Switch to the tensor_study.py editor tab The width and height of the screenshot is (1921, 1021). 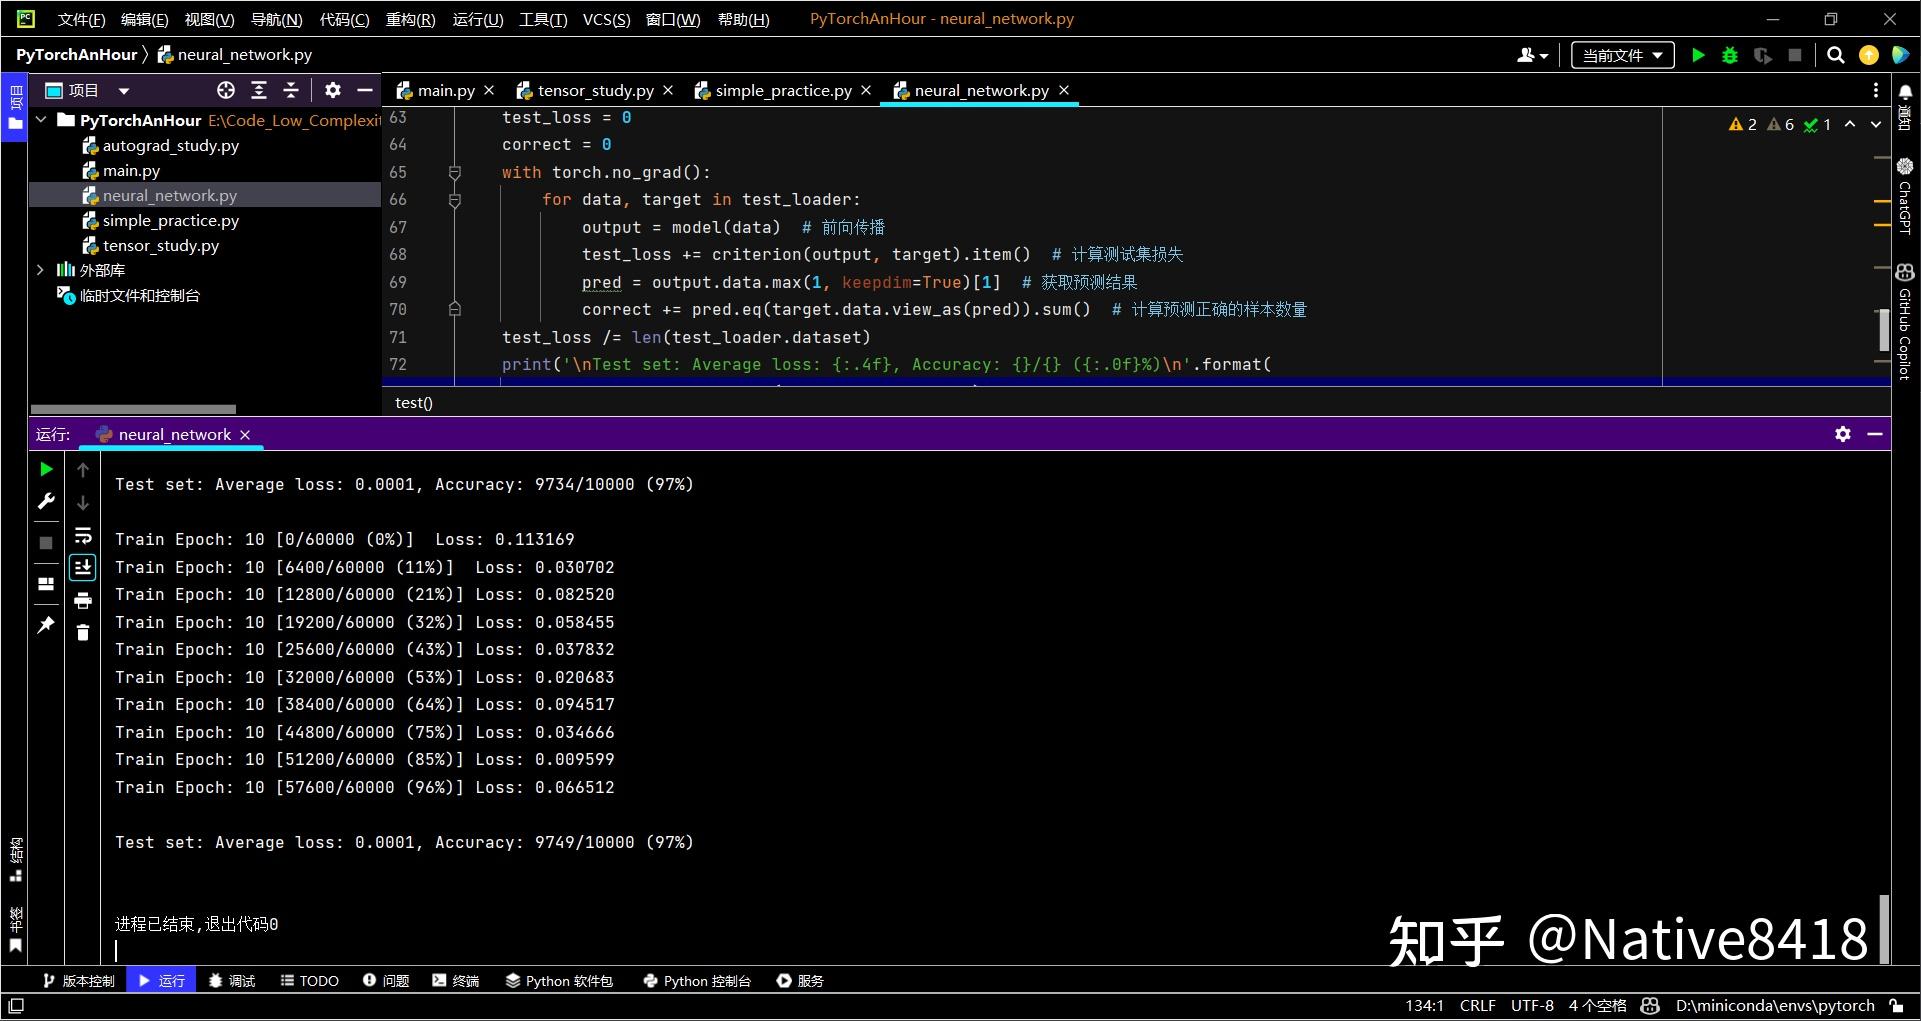pos(593,90)
